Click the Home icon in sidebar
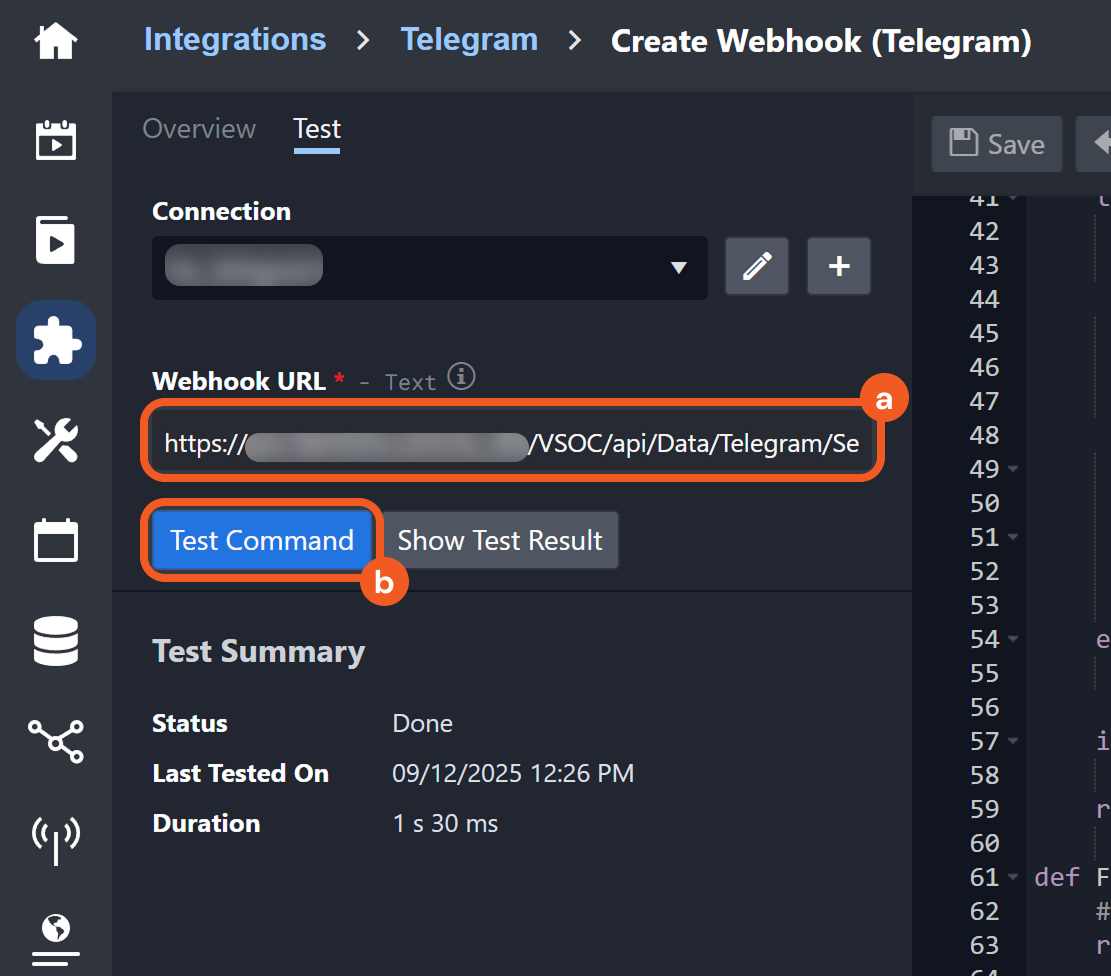1111x976 pixels. [x=55, y=42]
